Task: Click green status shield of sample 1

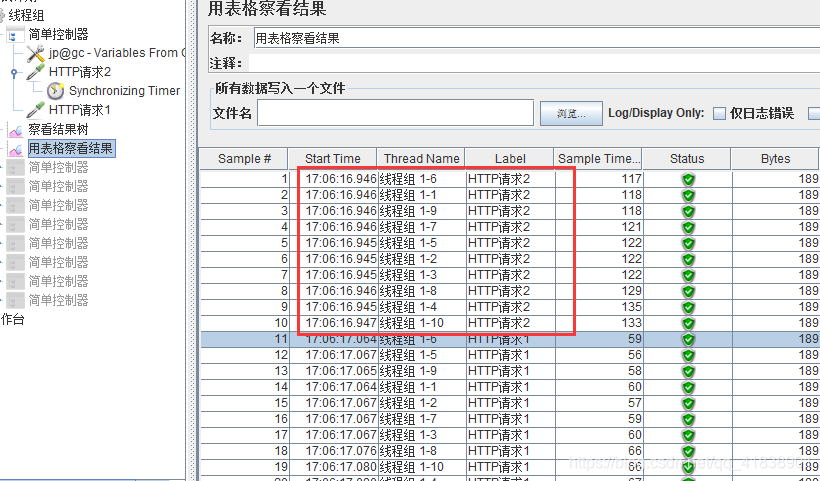Action: tap(688, 179)
